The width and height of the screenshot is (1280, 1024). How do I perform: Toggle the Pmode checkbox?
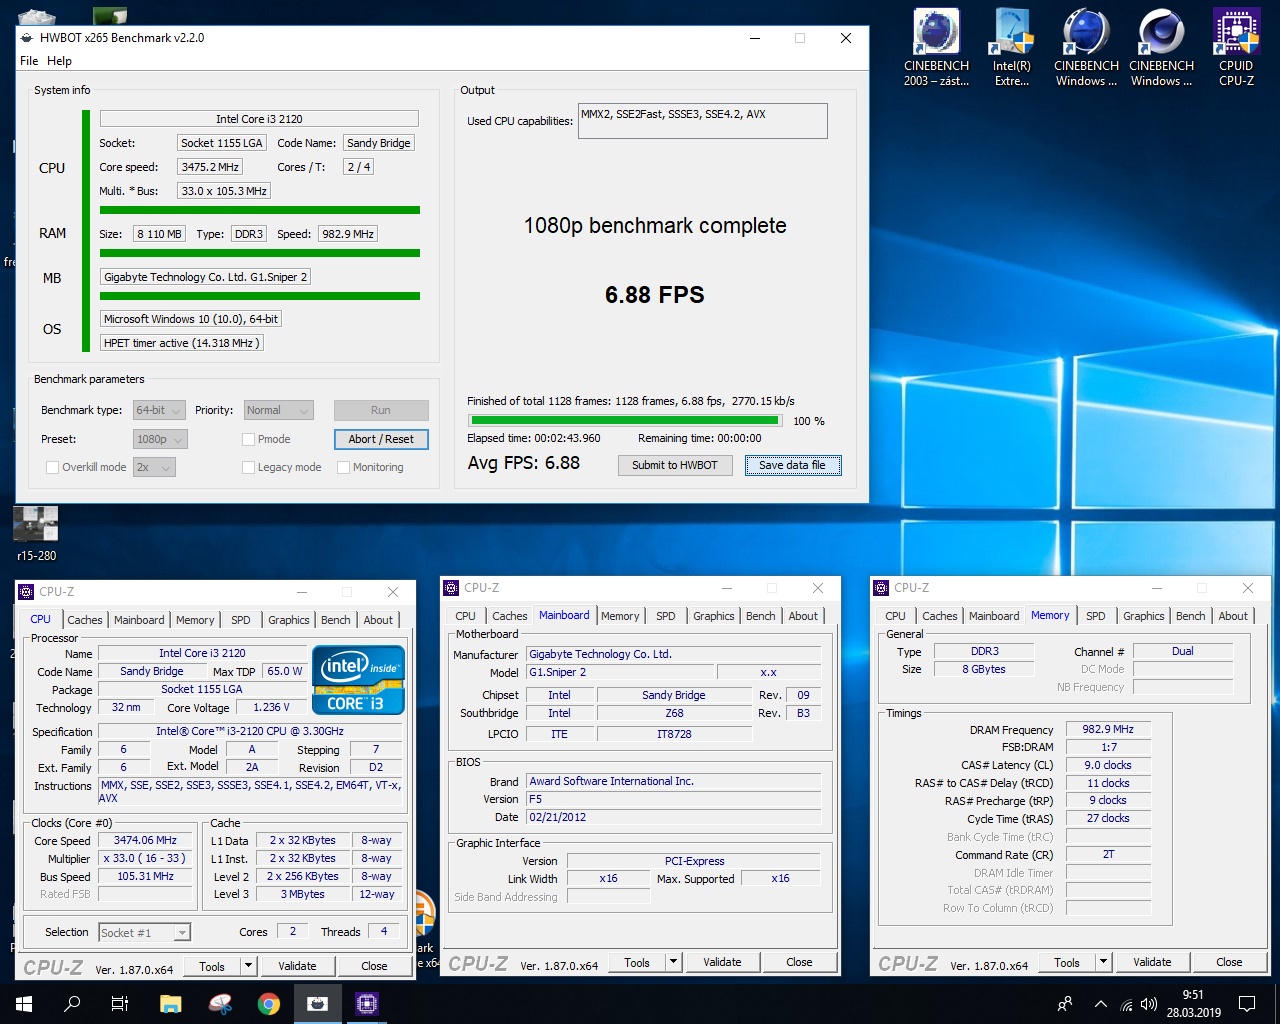coord(248,439)
